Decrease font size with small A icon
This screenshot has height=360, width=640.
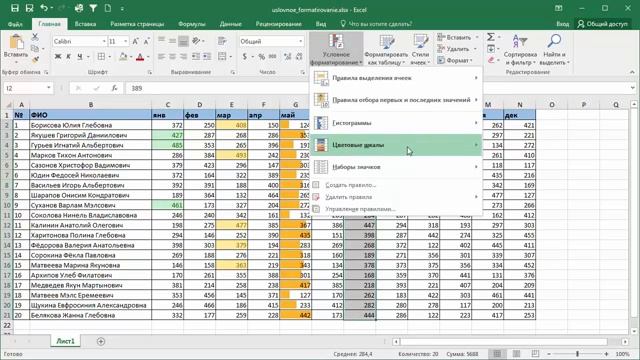[147, 41]
